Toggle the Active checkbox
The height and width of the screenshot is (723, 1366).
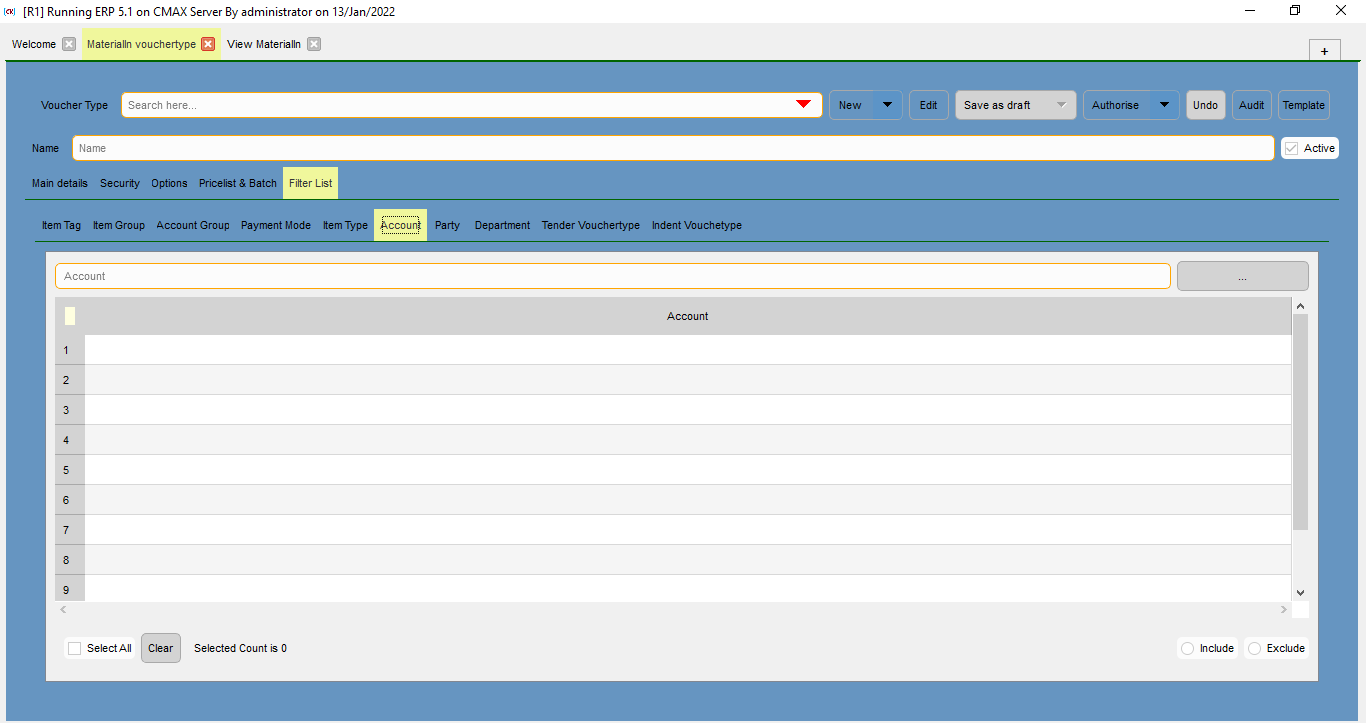click(1292, 148)
